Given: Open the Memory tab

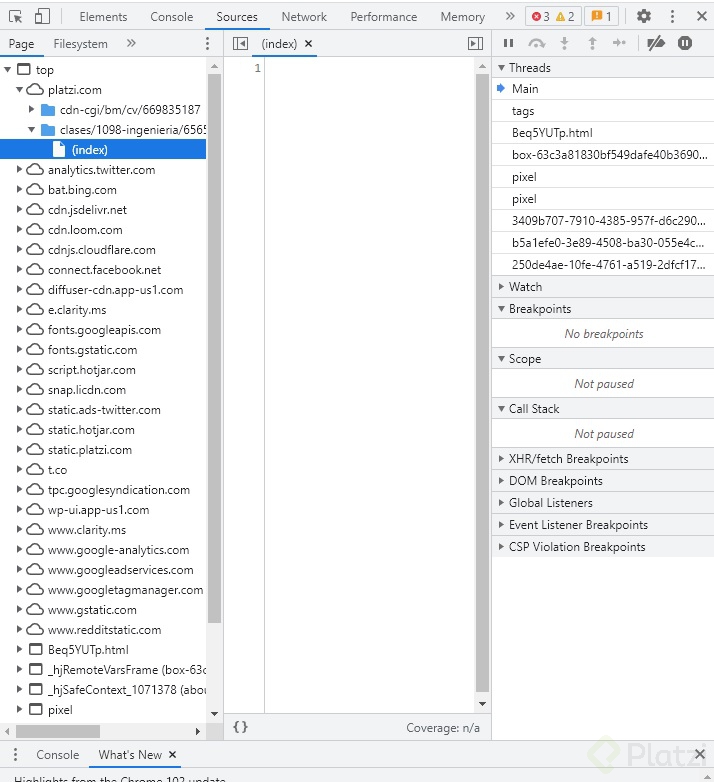Looking at the screenshot, I should [462, 16].
